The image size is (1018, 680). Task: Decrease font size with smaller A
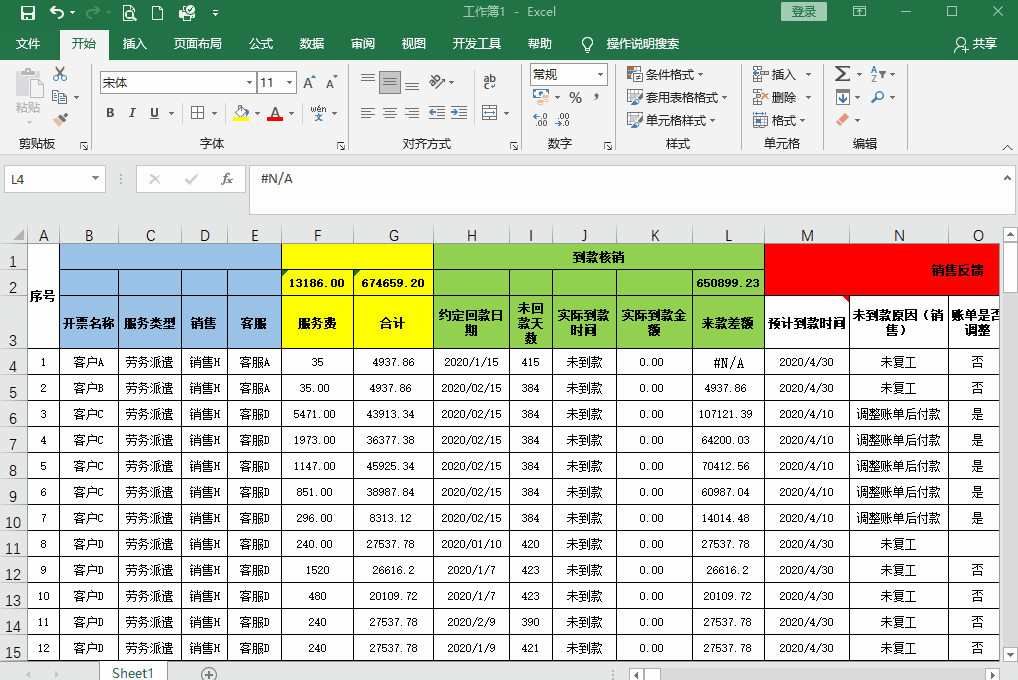331,82
